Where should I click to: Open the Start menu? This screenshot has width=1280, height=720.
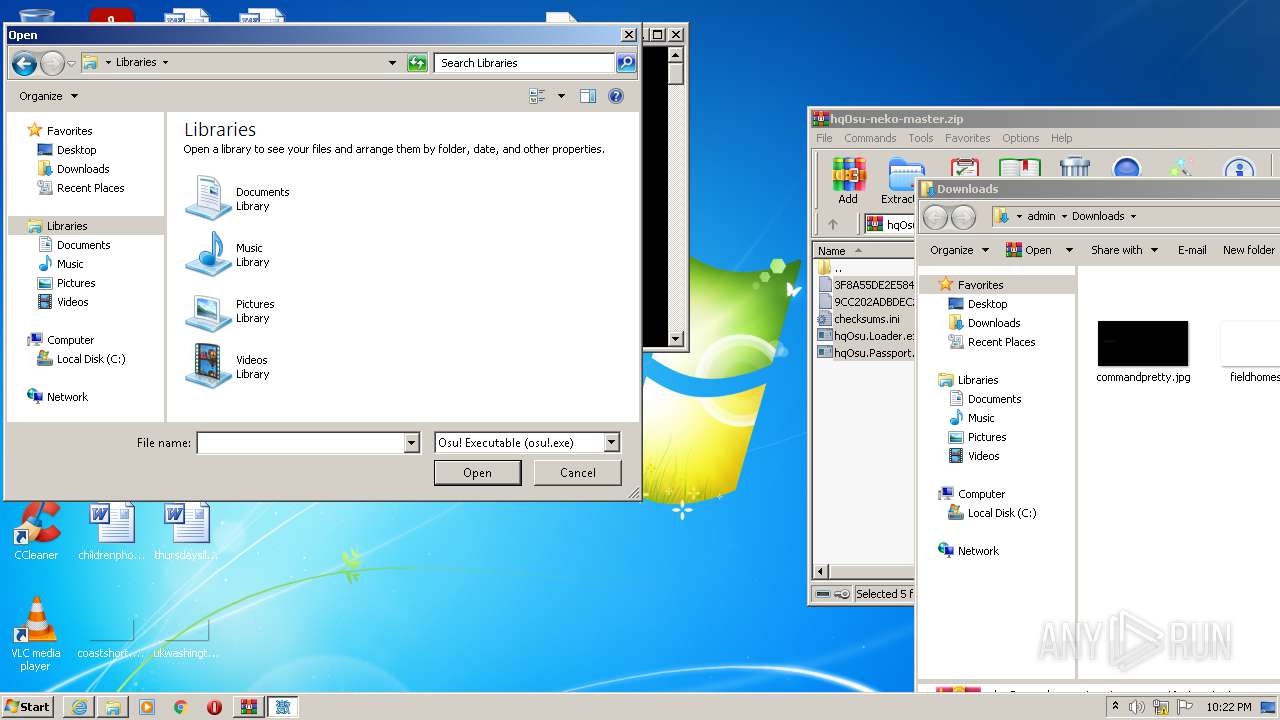tap(28, 706)
